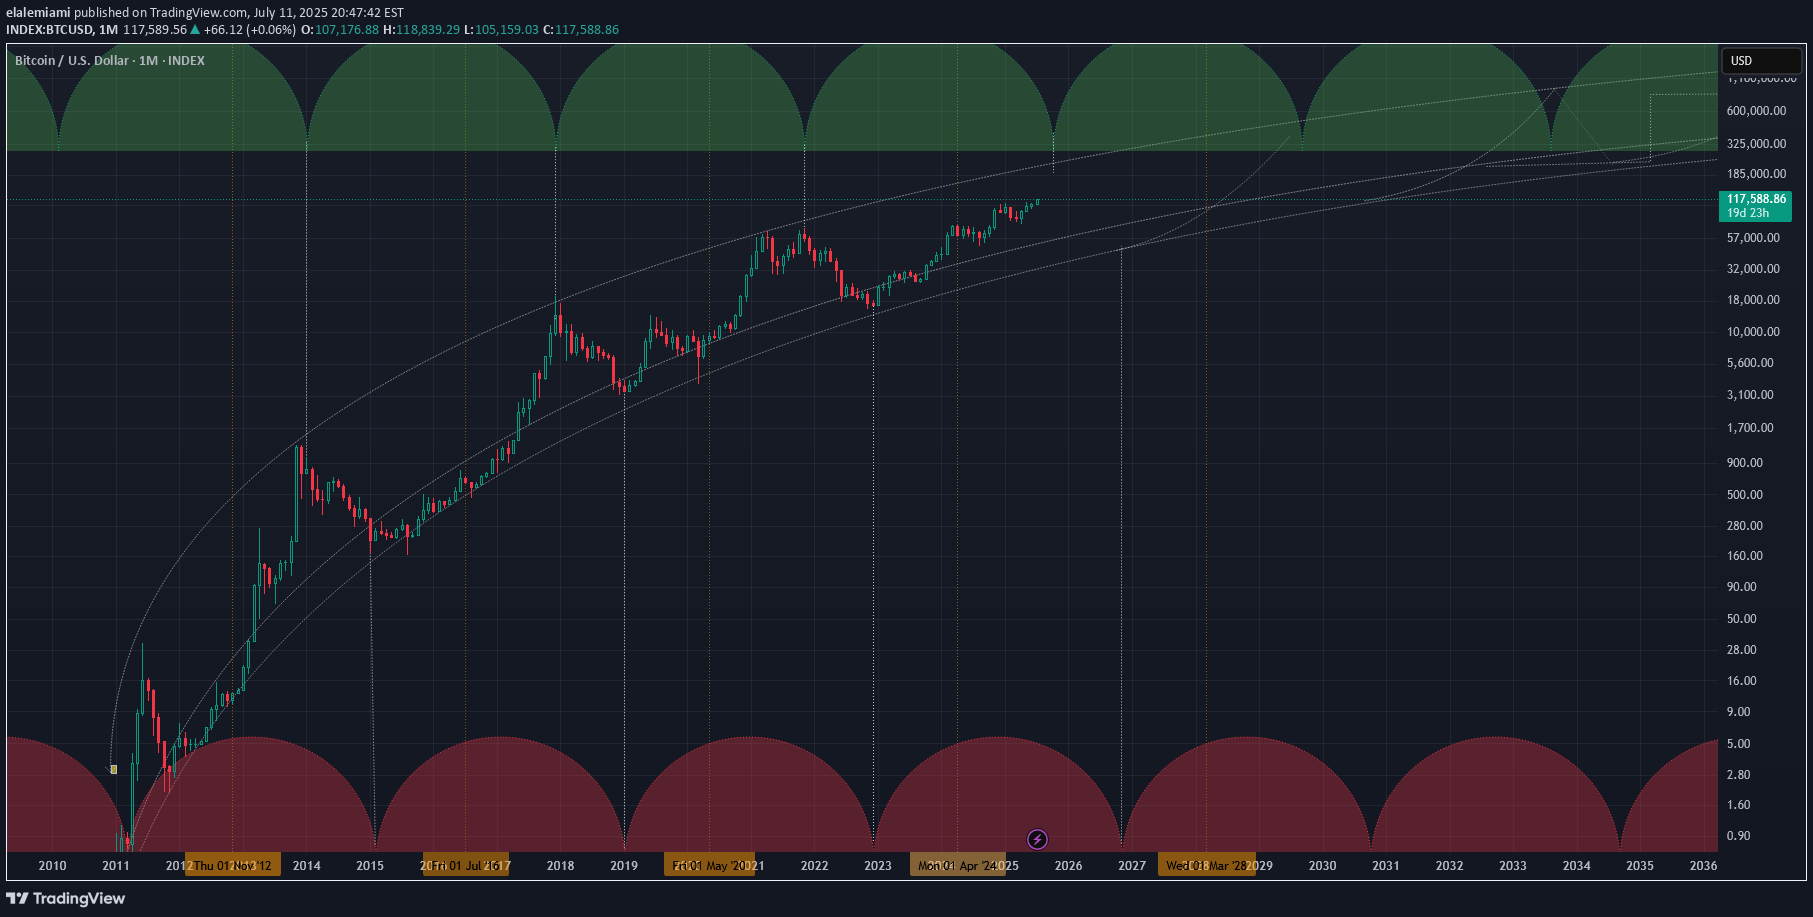Click the 2027 year label on time axis
Image resolution: width=1813 pixels, height=917 pixels.
tap(1132, 866)
